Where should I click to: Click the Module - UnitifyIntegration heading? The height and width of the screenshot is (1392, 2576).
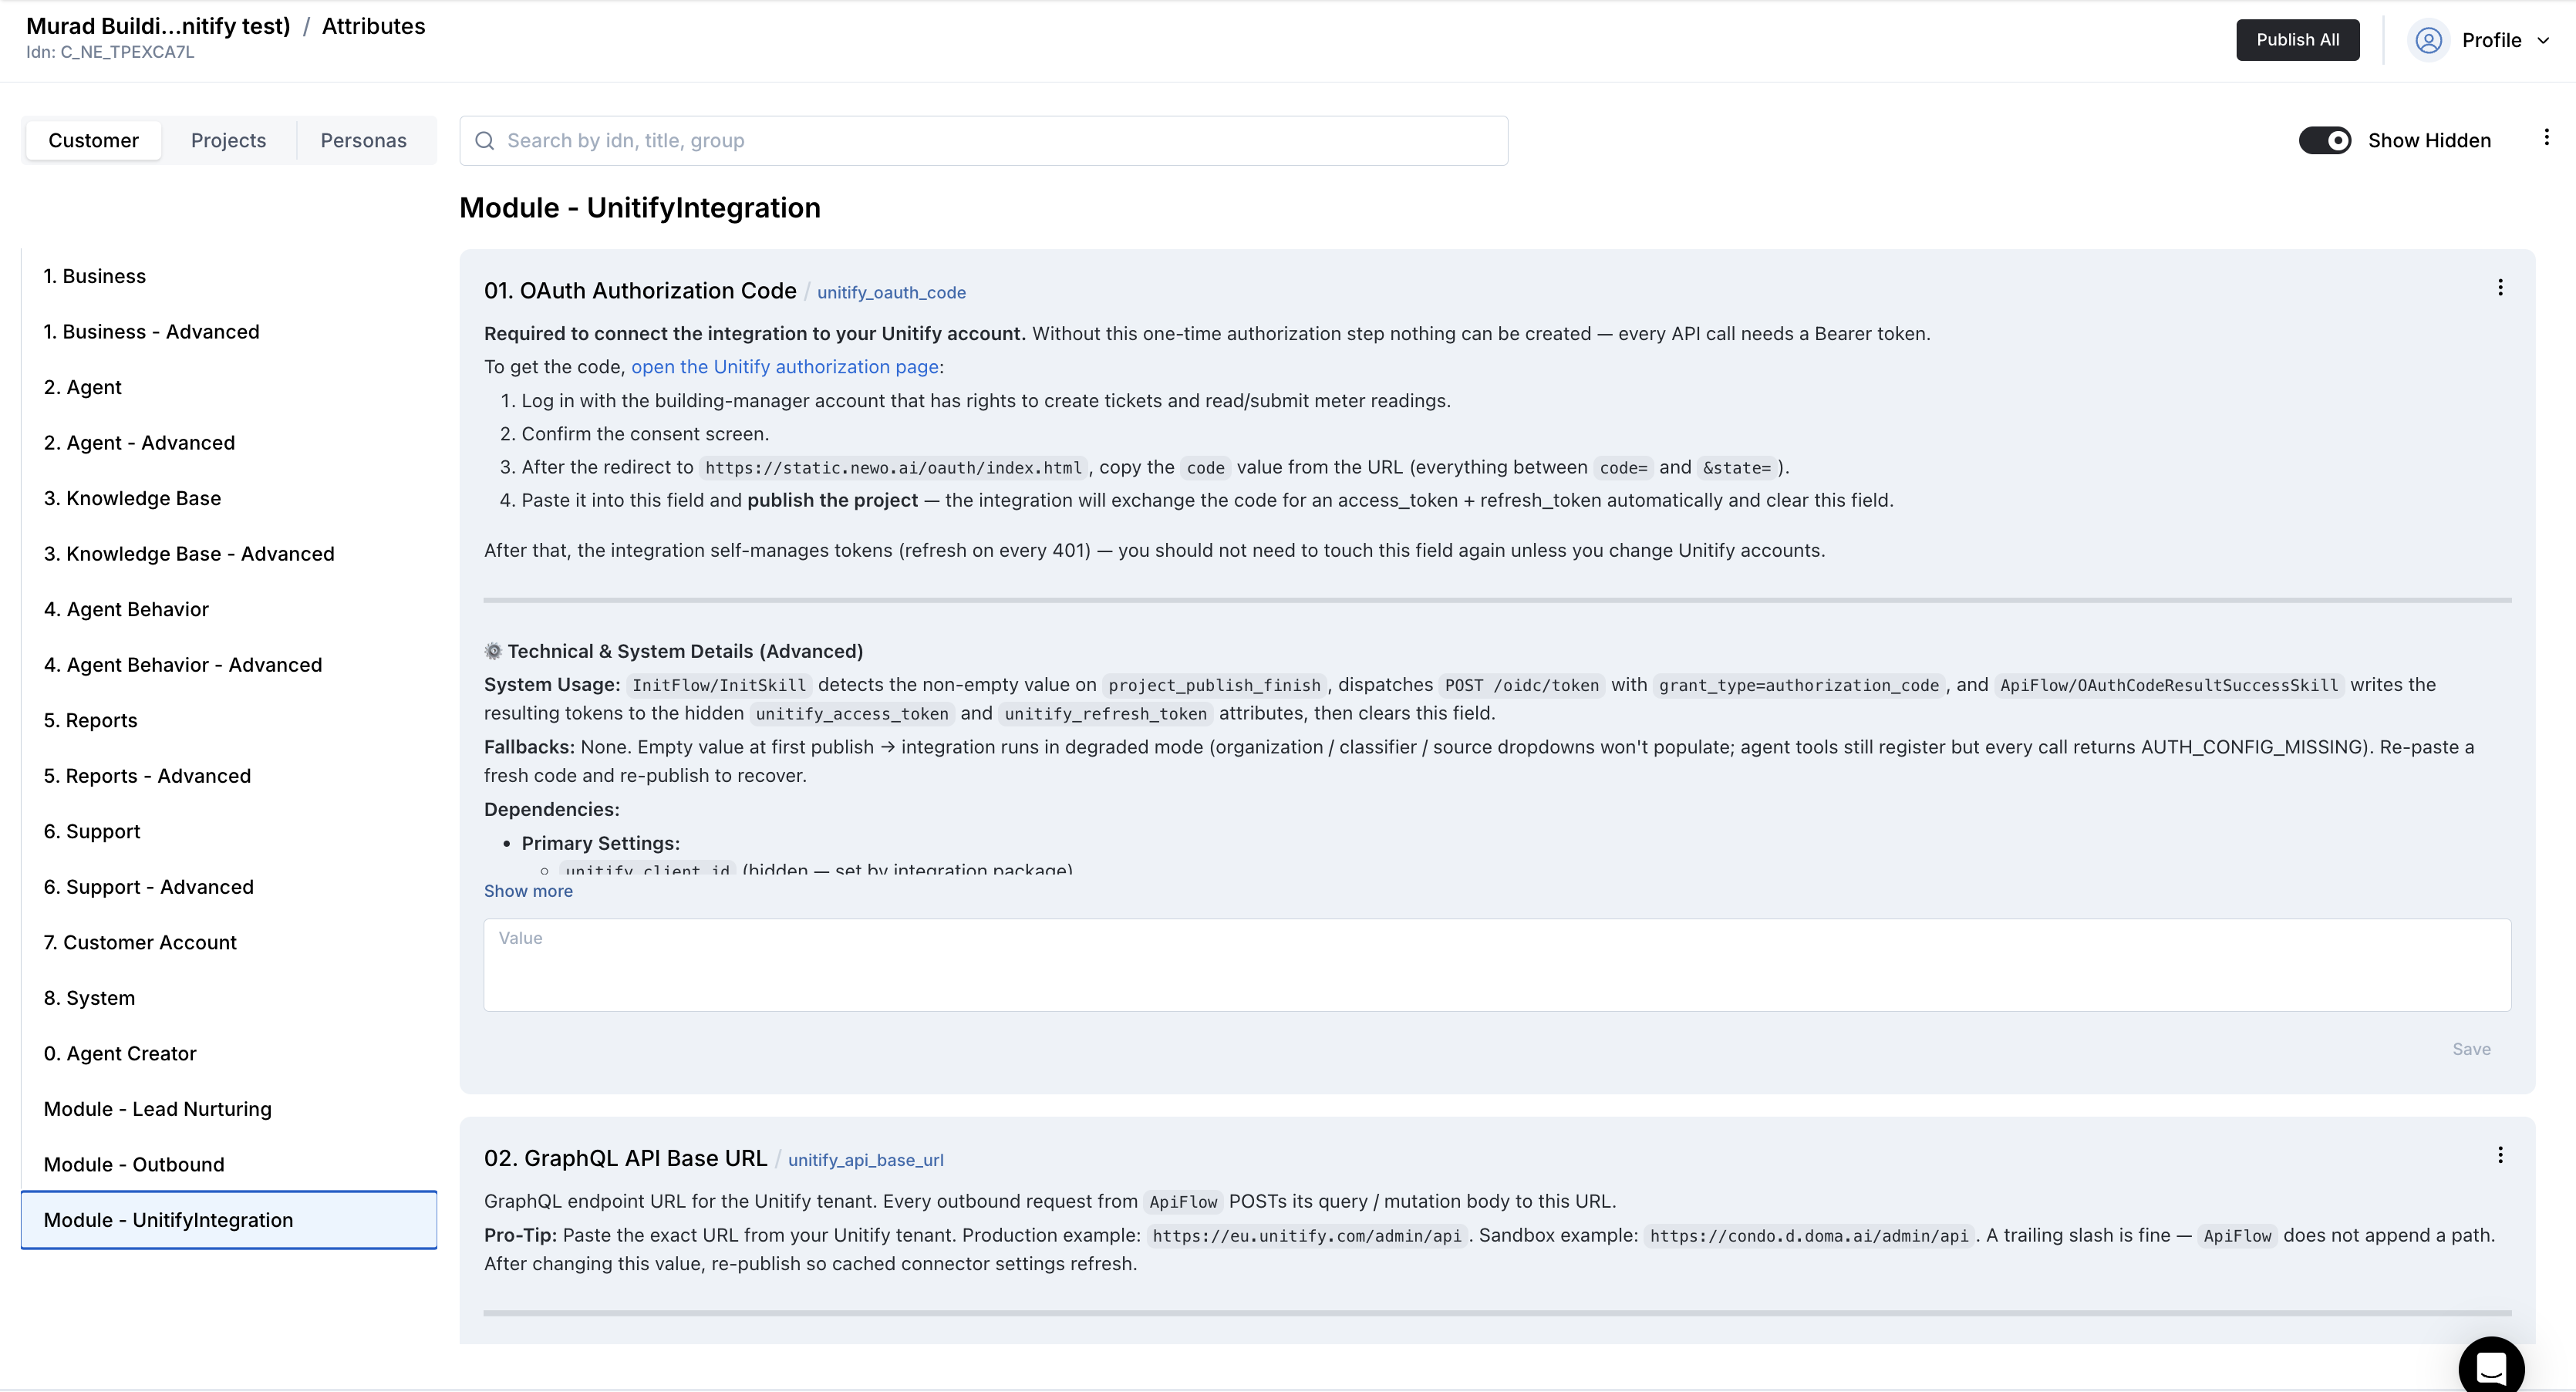point(640,208)
